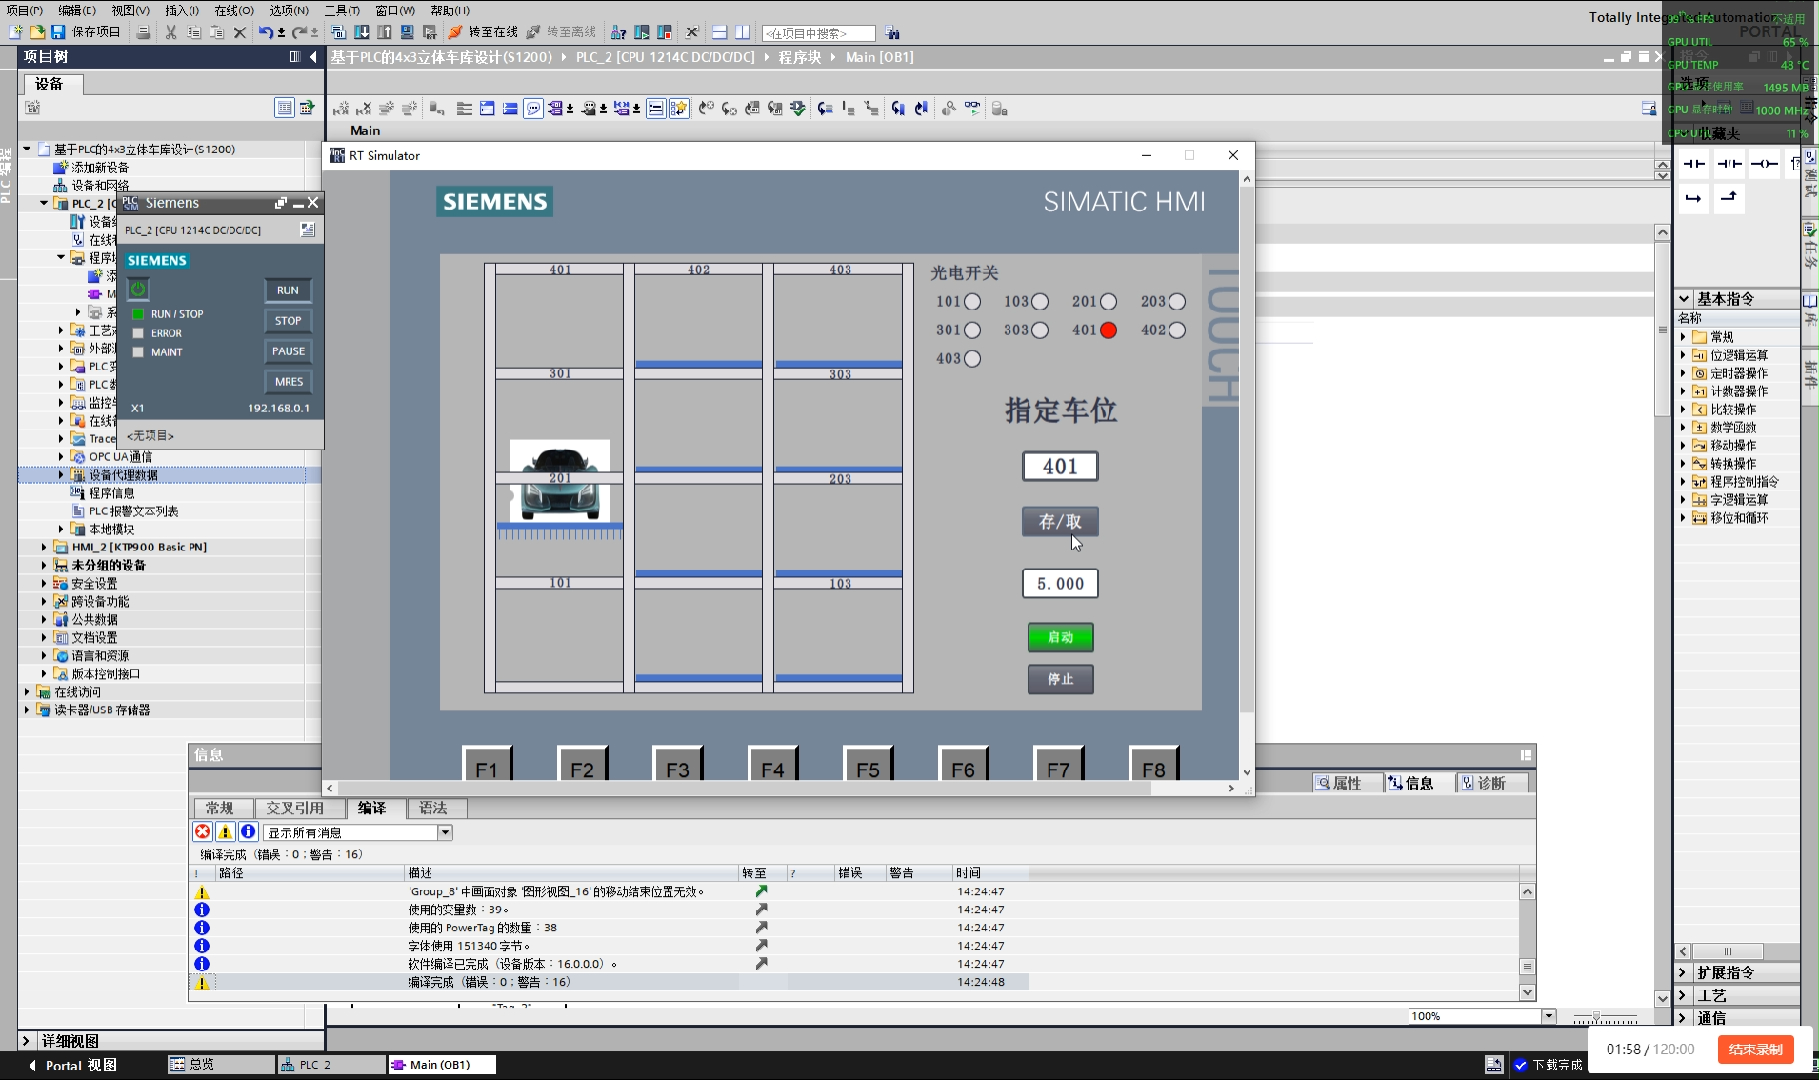Click the 401 parking slot input field
Screen dimensions: 1819x1080
[1060, 466]
